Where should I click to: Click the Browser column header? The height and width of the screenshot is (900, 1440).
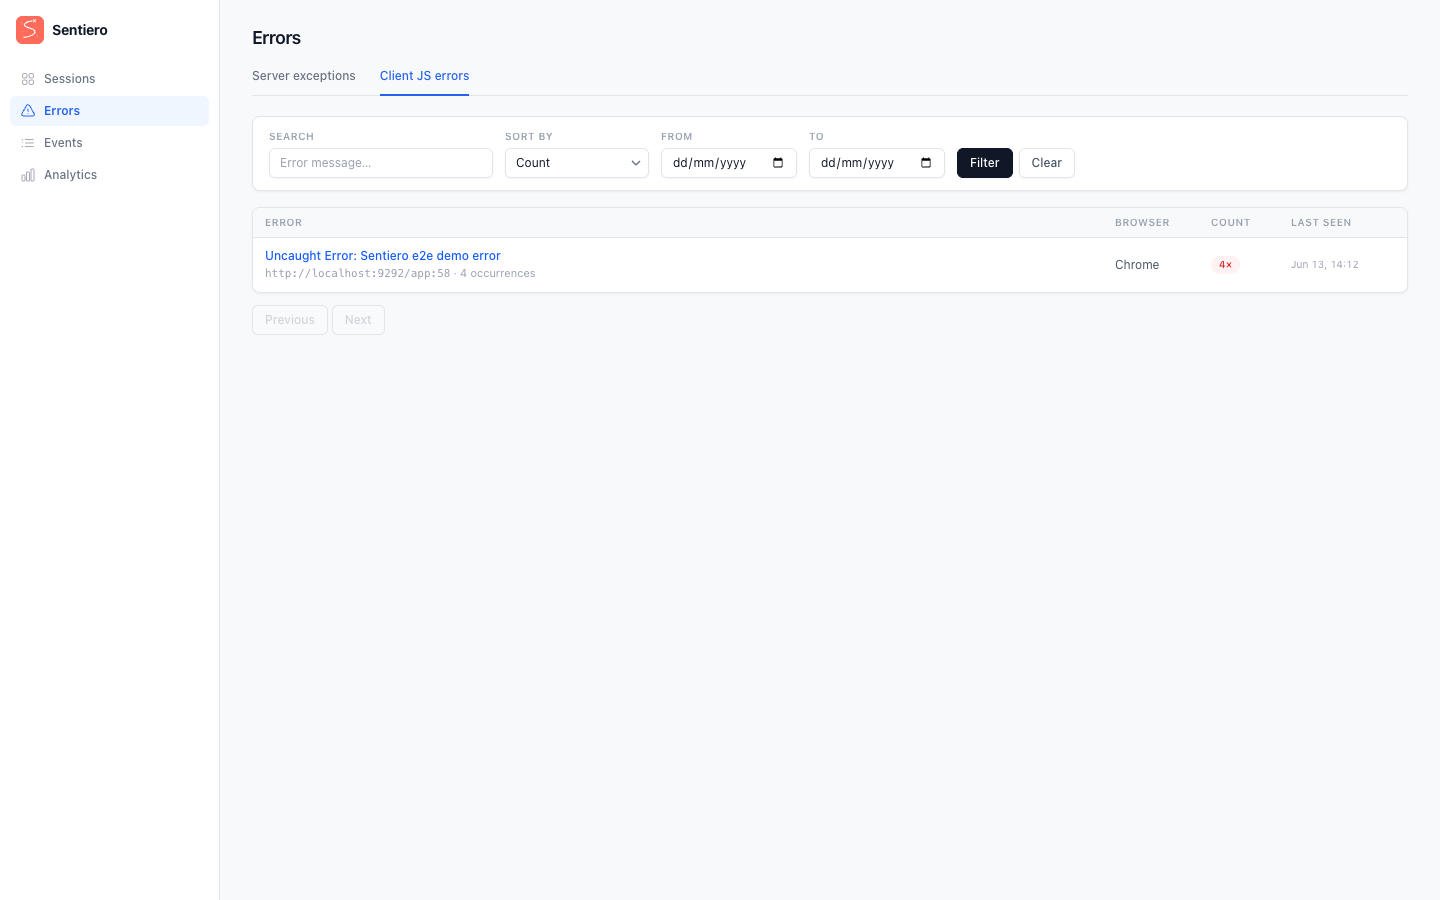1142,223
